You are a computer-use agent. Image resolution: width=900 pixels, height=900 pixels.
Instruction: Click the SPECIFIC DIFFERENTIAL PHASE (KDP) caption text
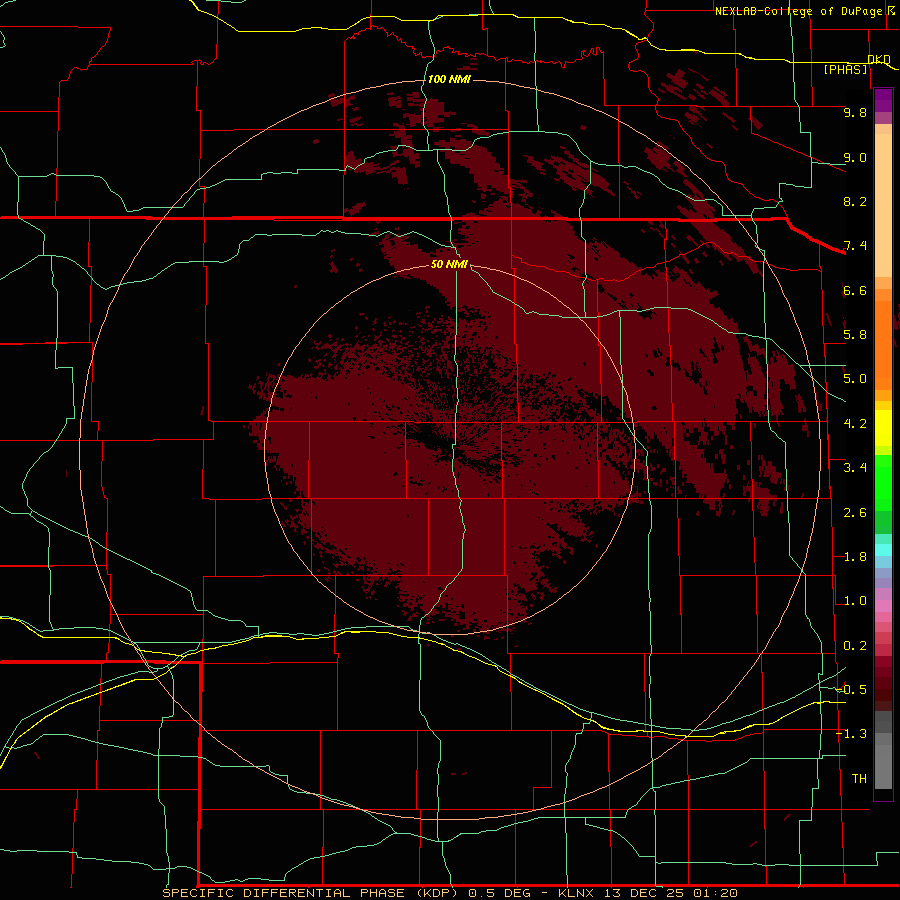pyautogui.click(x=310, y=893)
